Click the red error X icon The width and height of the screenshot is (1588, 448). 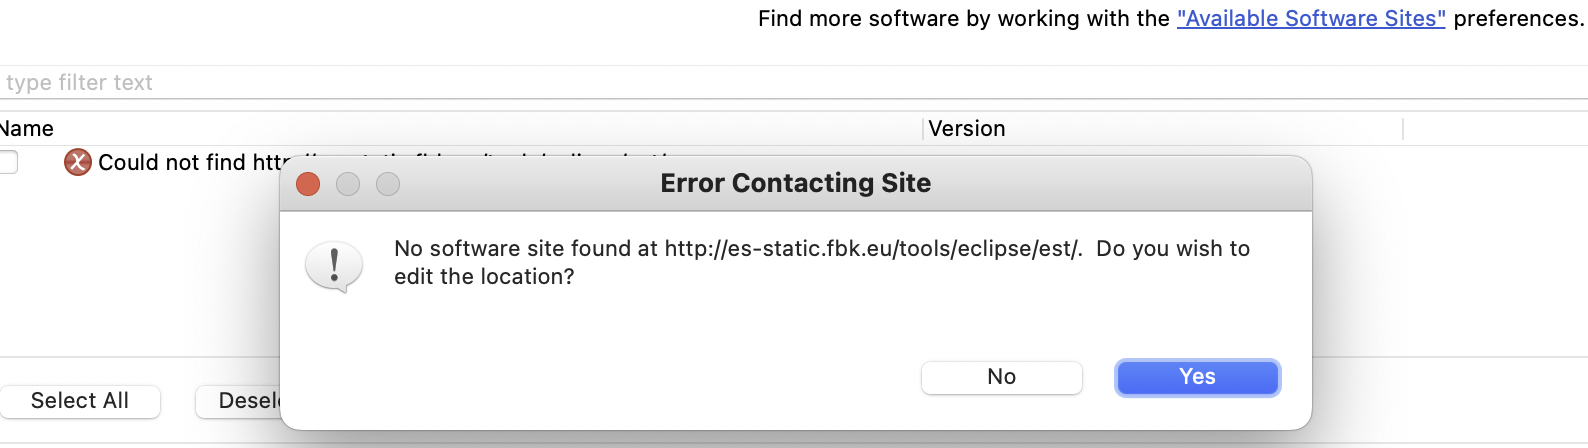point(78,162)
